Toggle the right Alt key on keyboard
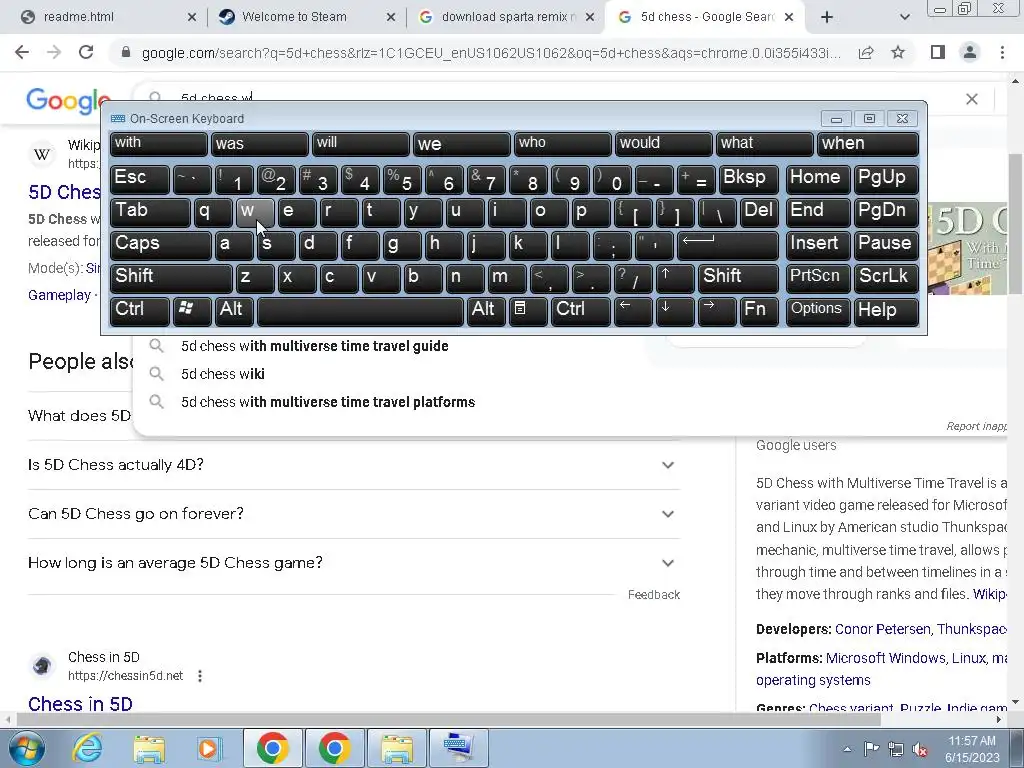 [x=485, y=310]
